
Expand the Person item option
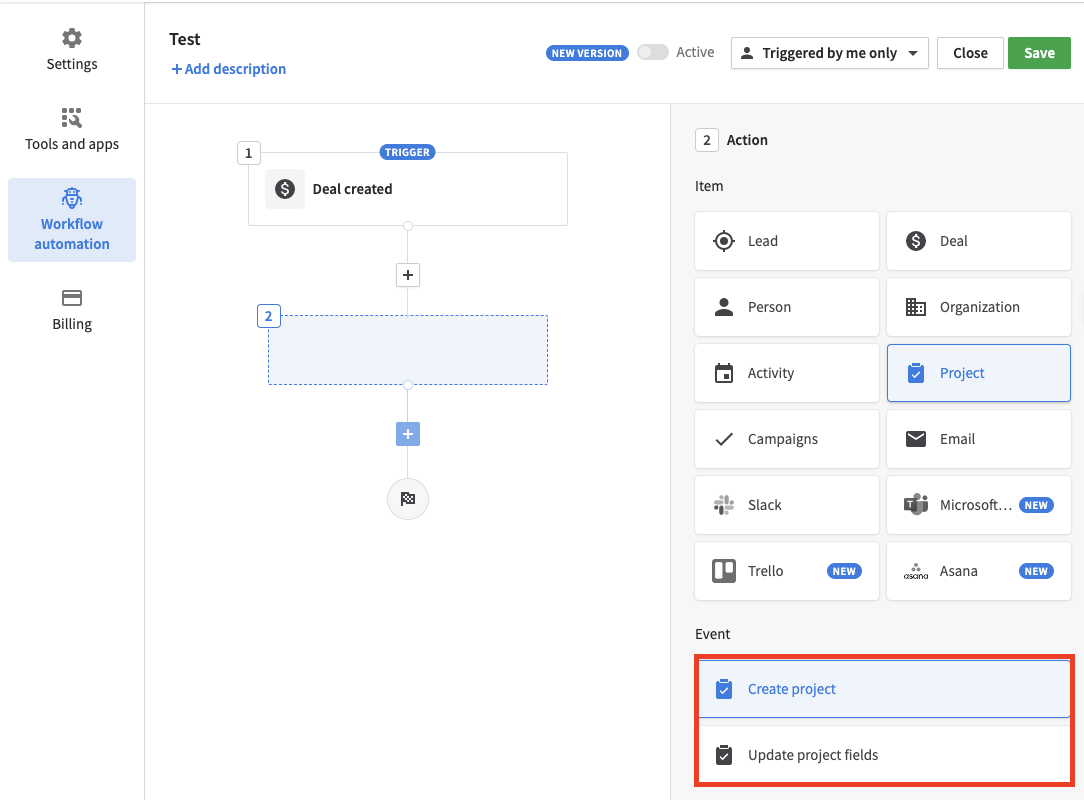[x=785, y=307]
